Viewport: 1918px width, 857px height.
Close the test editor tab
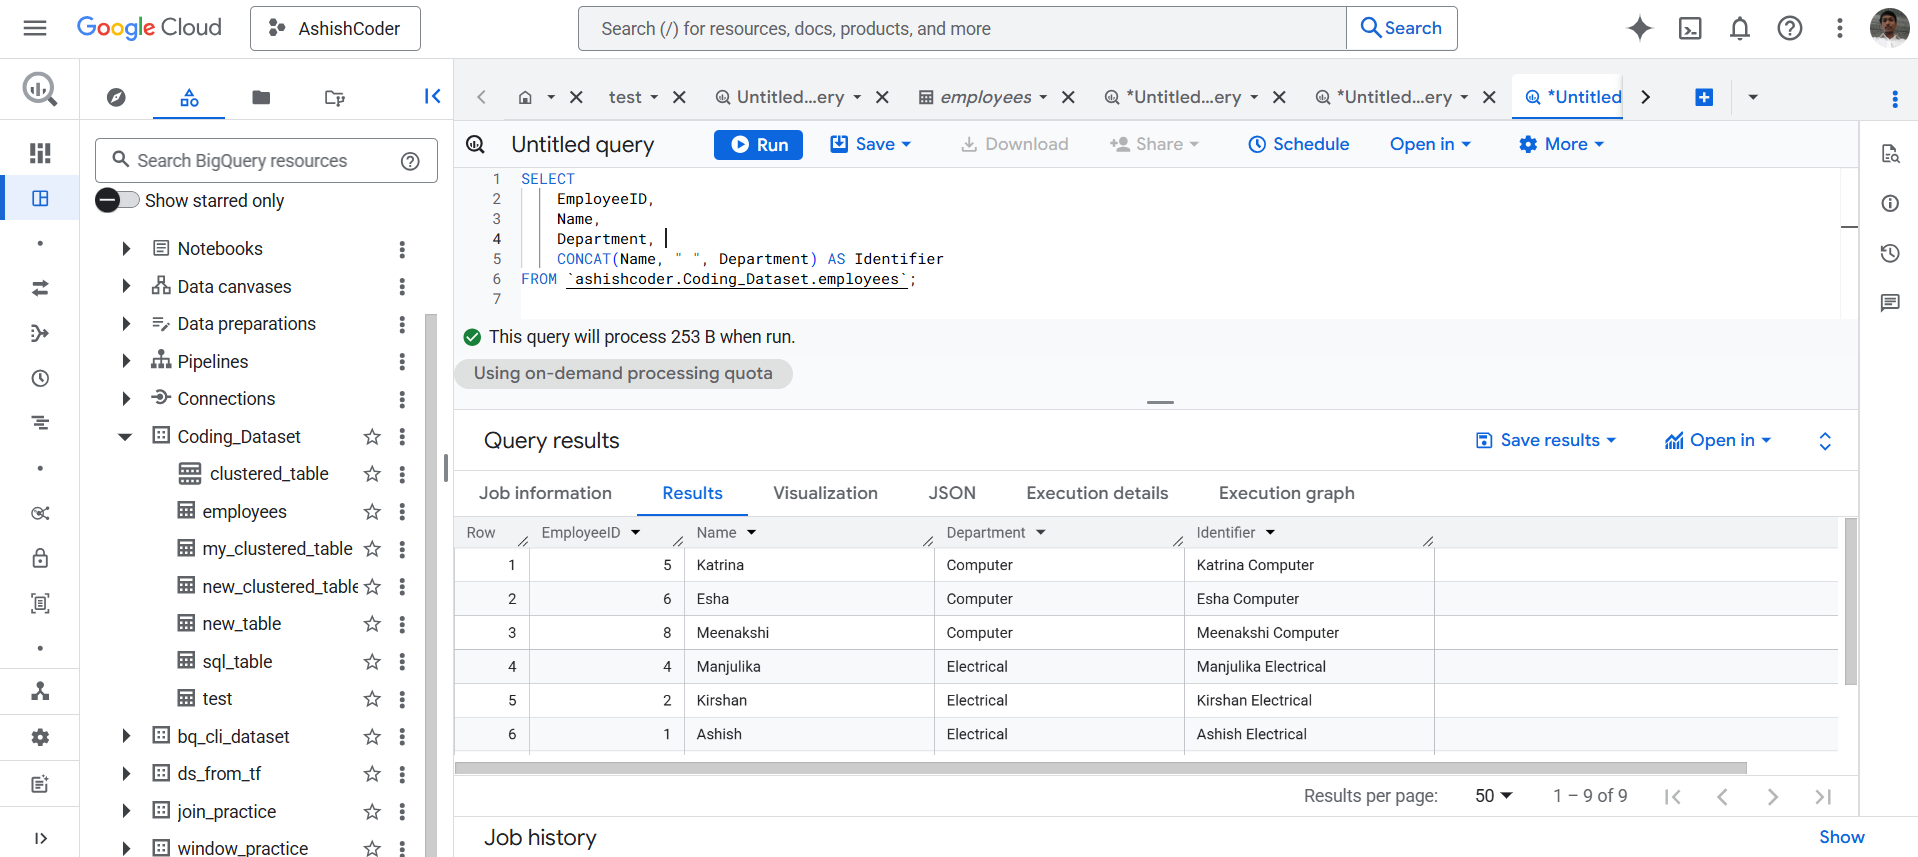point(679,97)
